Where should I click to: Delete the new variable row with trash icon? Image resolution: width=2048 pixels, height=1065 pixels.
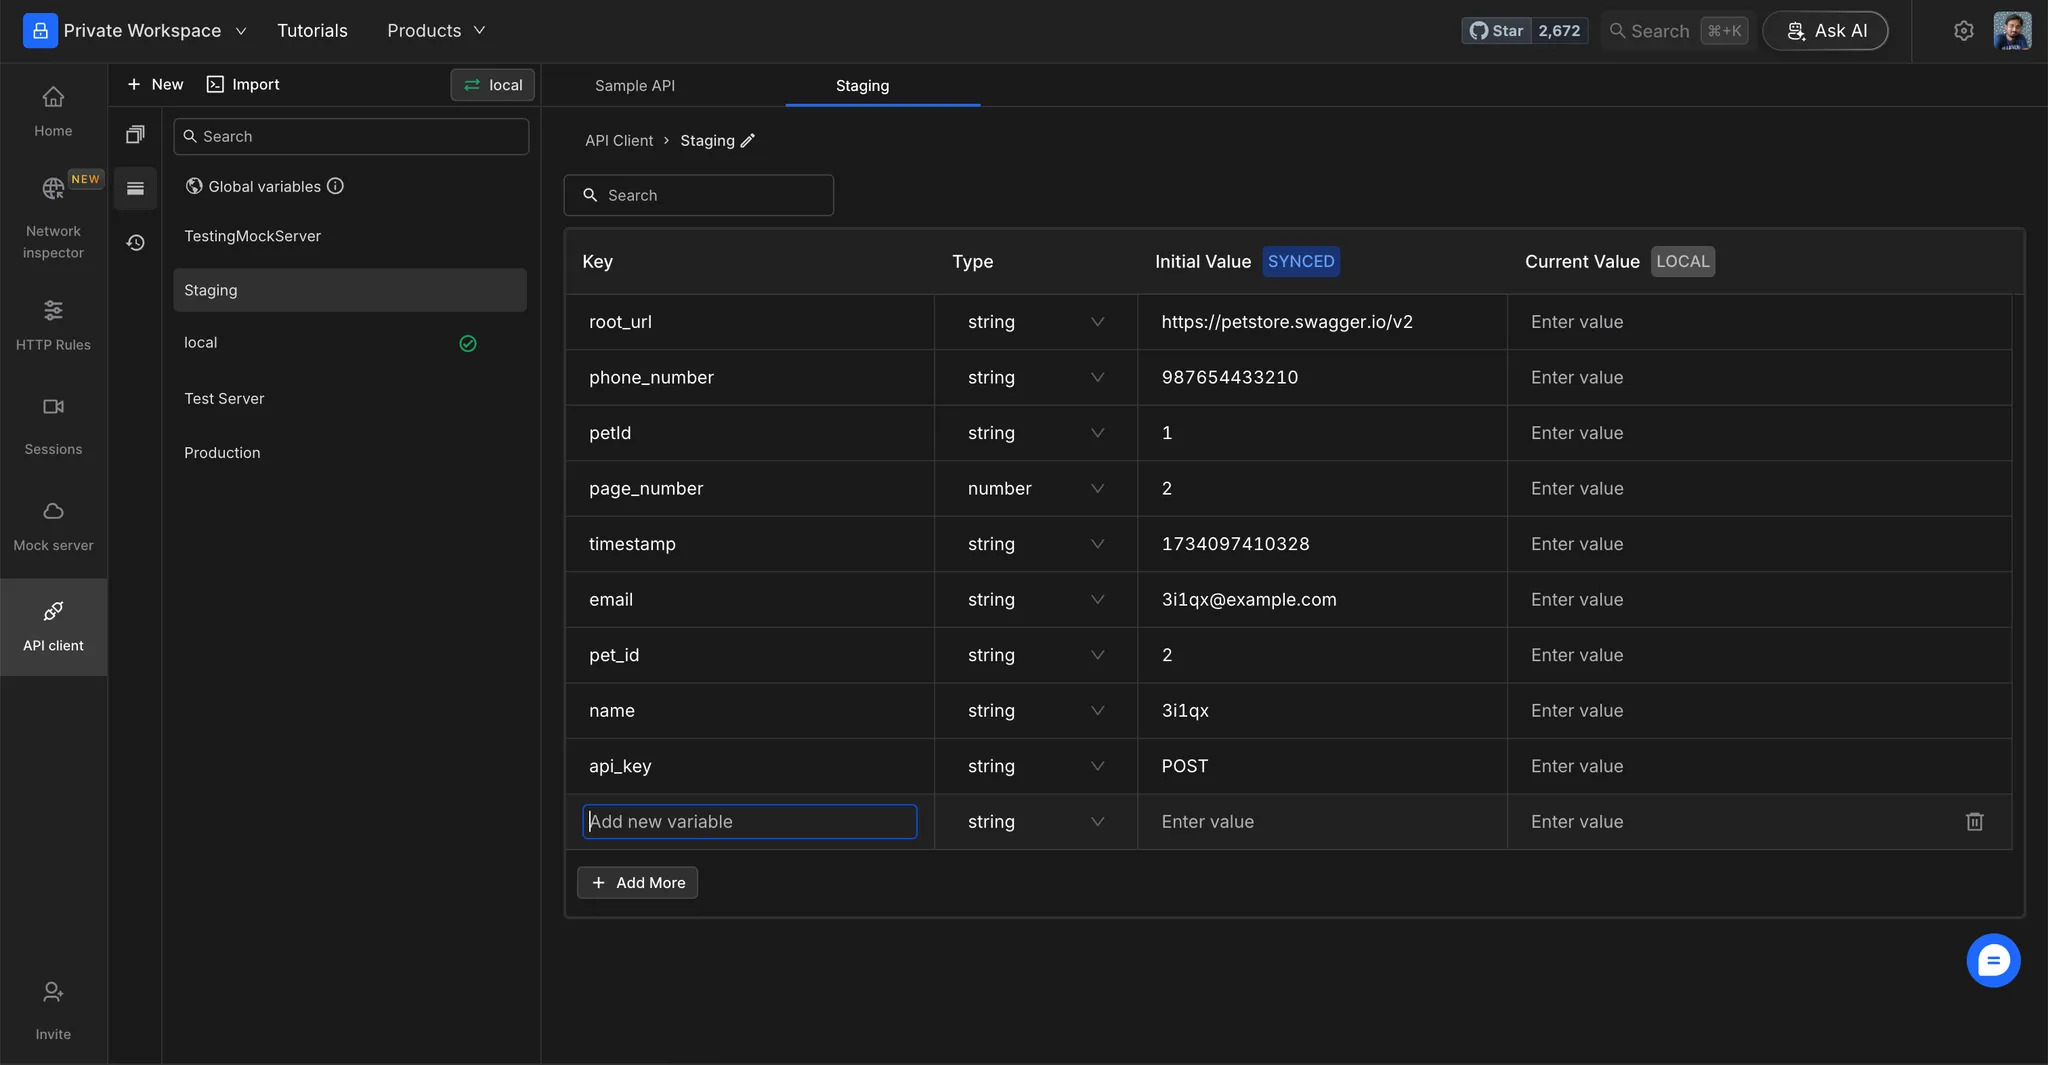point(1974,822)
